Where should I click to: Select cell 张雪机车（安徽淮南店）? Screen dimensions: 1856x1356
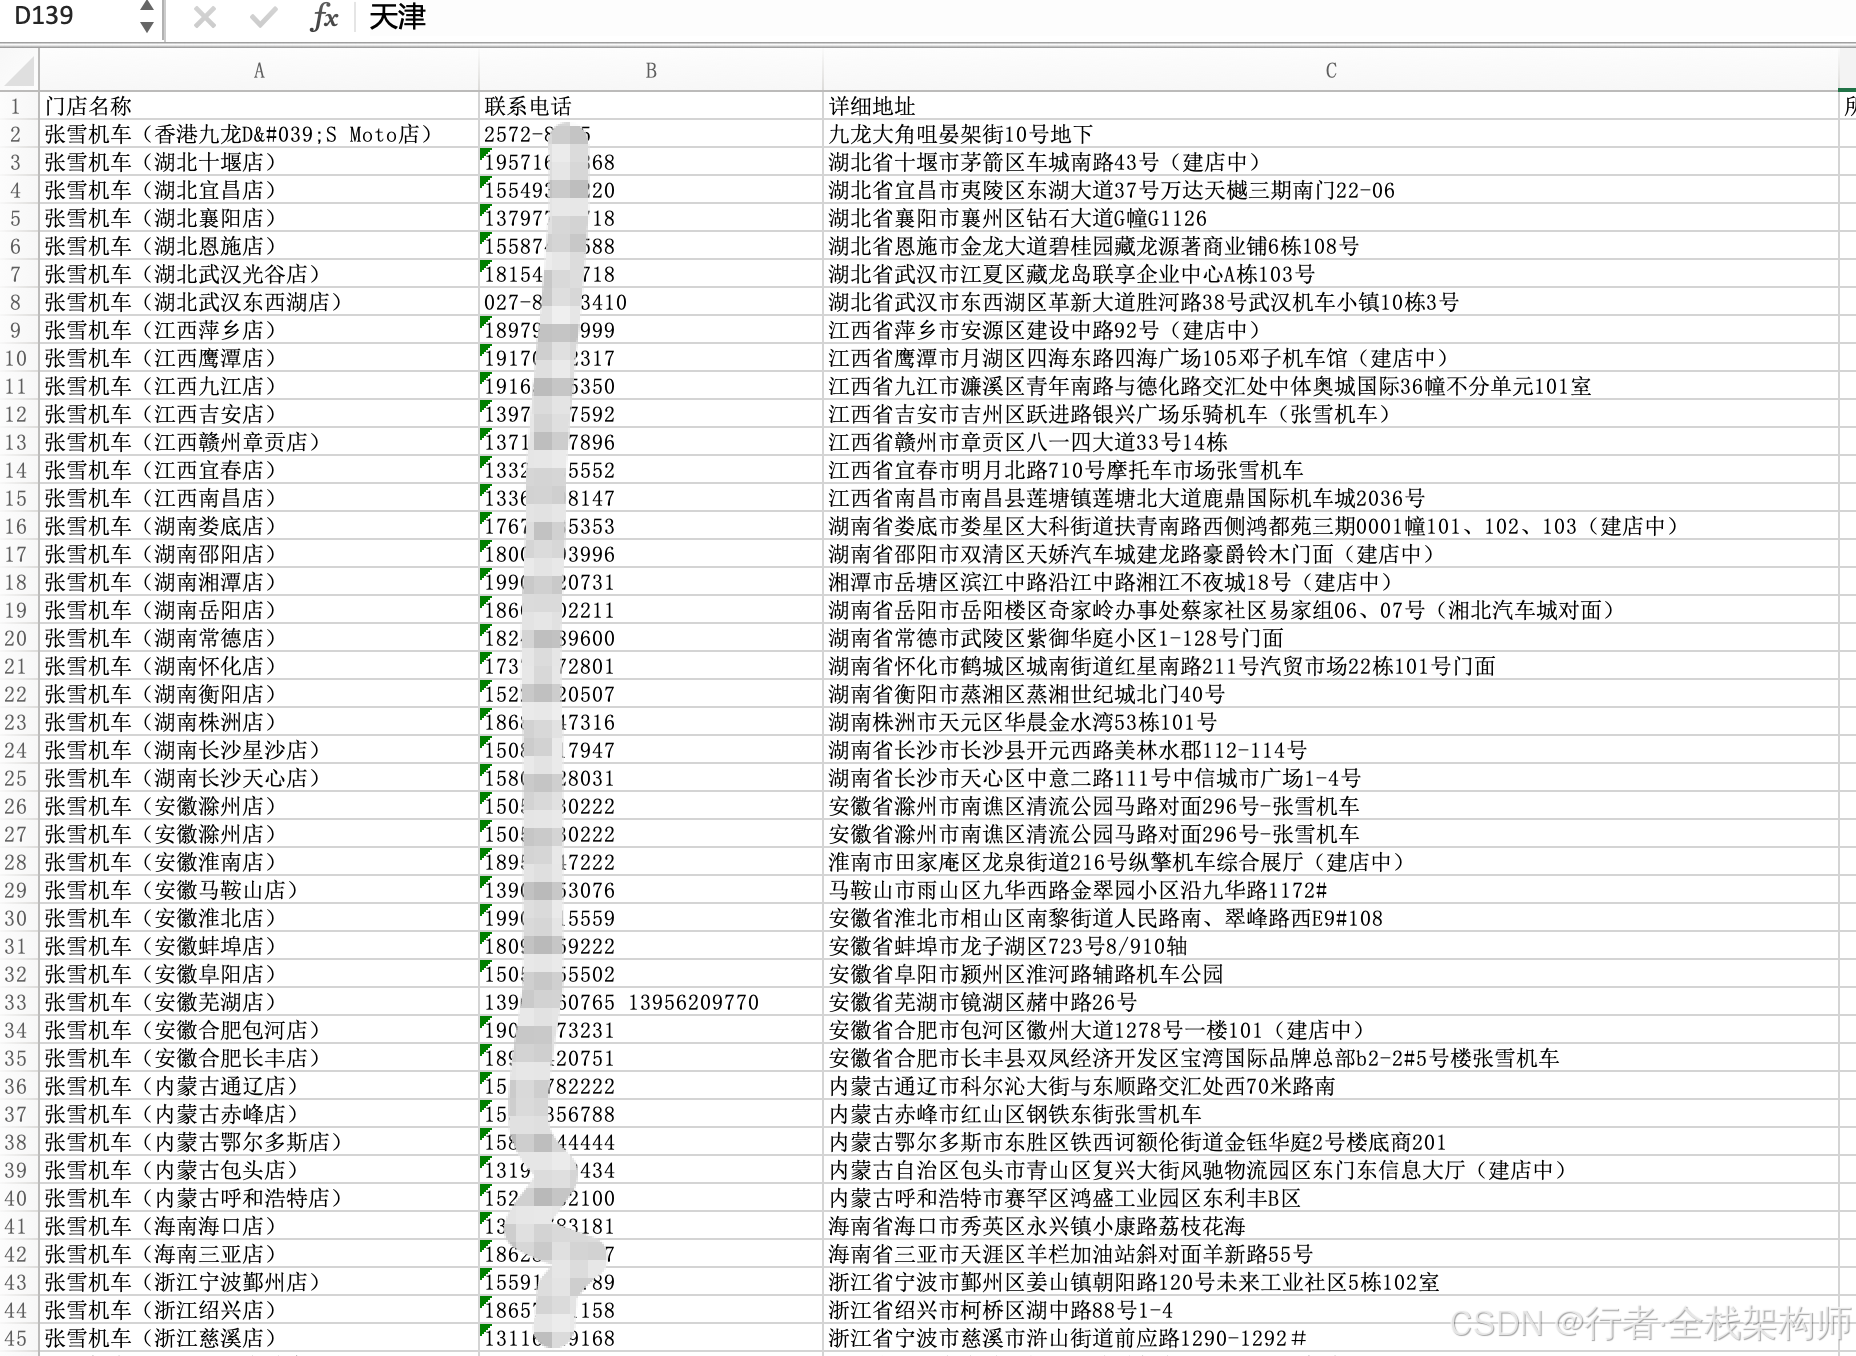tap(259, 862)
